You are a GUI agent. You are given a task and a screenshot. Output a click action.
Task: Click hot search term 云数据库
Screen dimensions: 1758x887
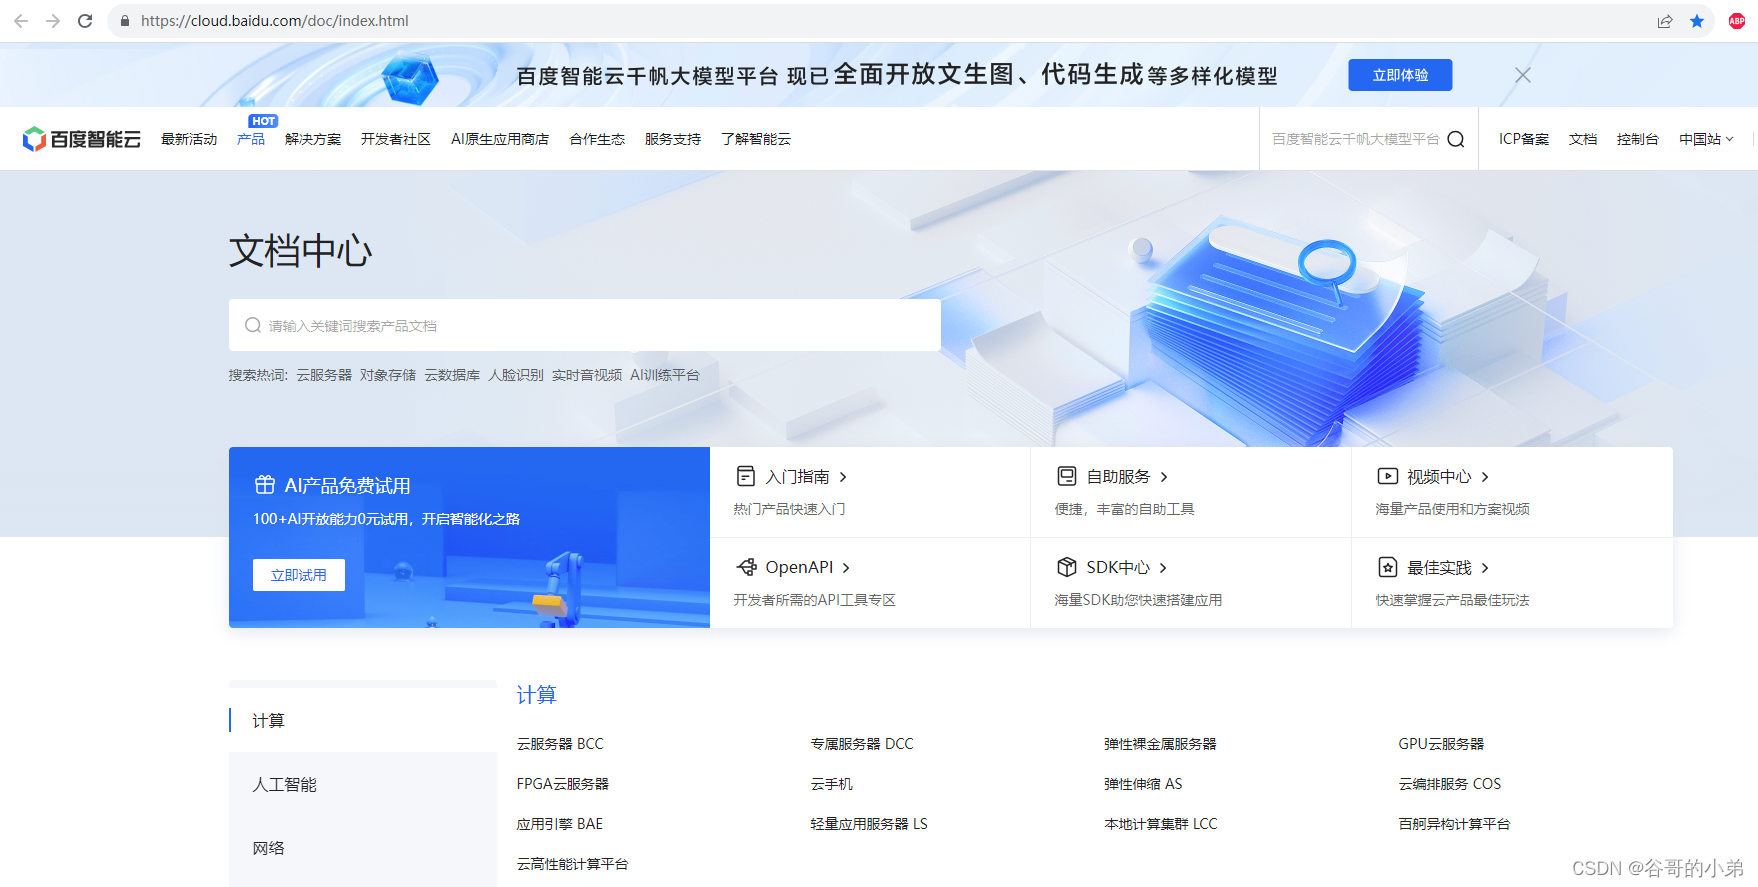point(452,375)
